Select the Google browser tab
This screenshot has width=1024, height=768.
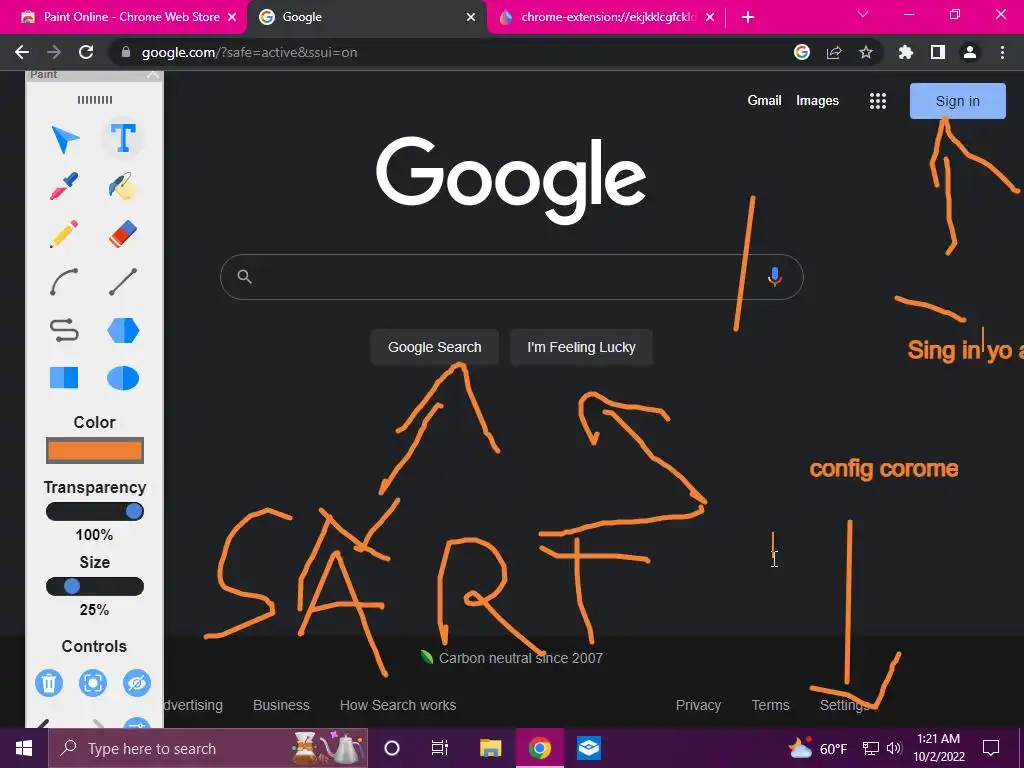366,17
